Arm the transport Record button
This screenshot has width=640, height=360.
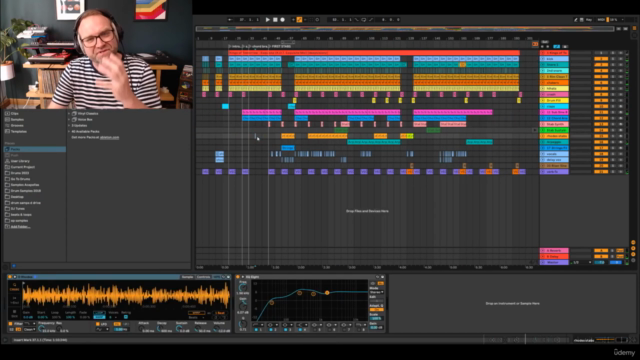282,20
